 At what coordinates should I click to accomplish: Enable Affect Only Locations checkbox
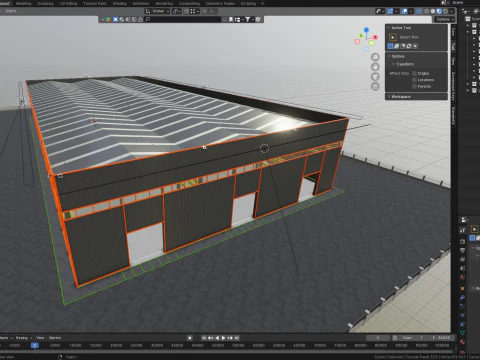click(x=415, y=80)
